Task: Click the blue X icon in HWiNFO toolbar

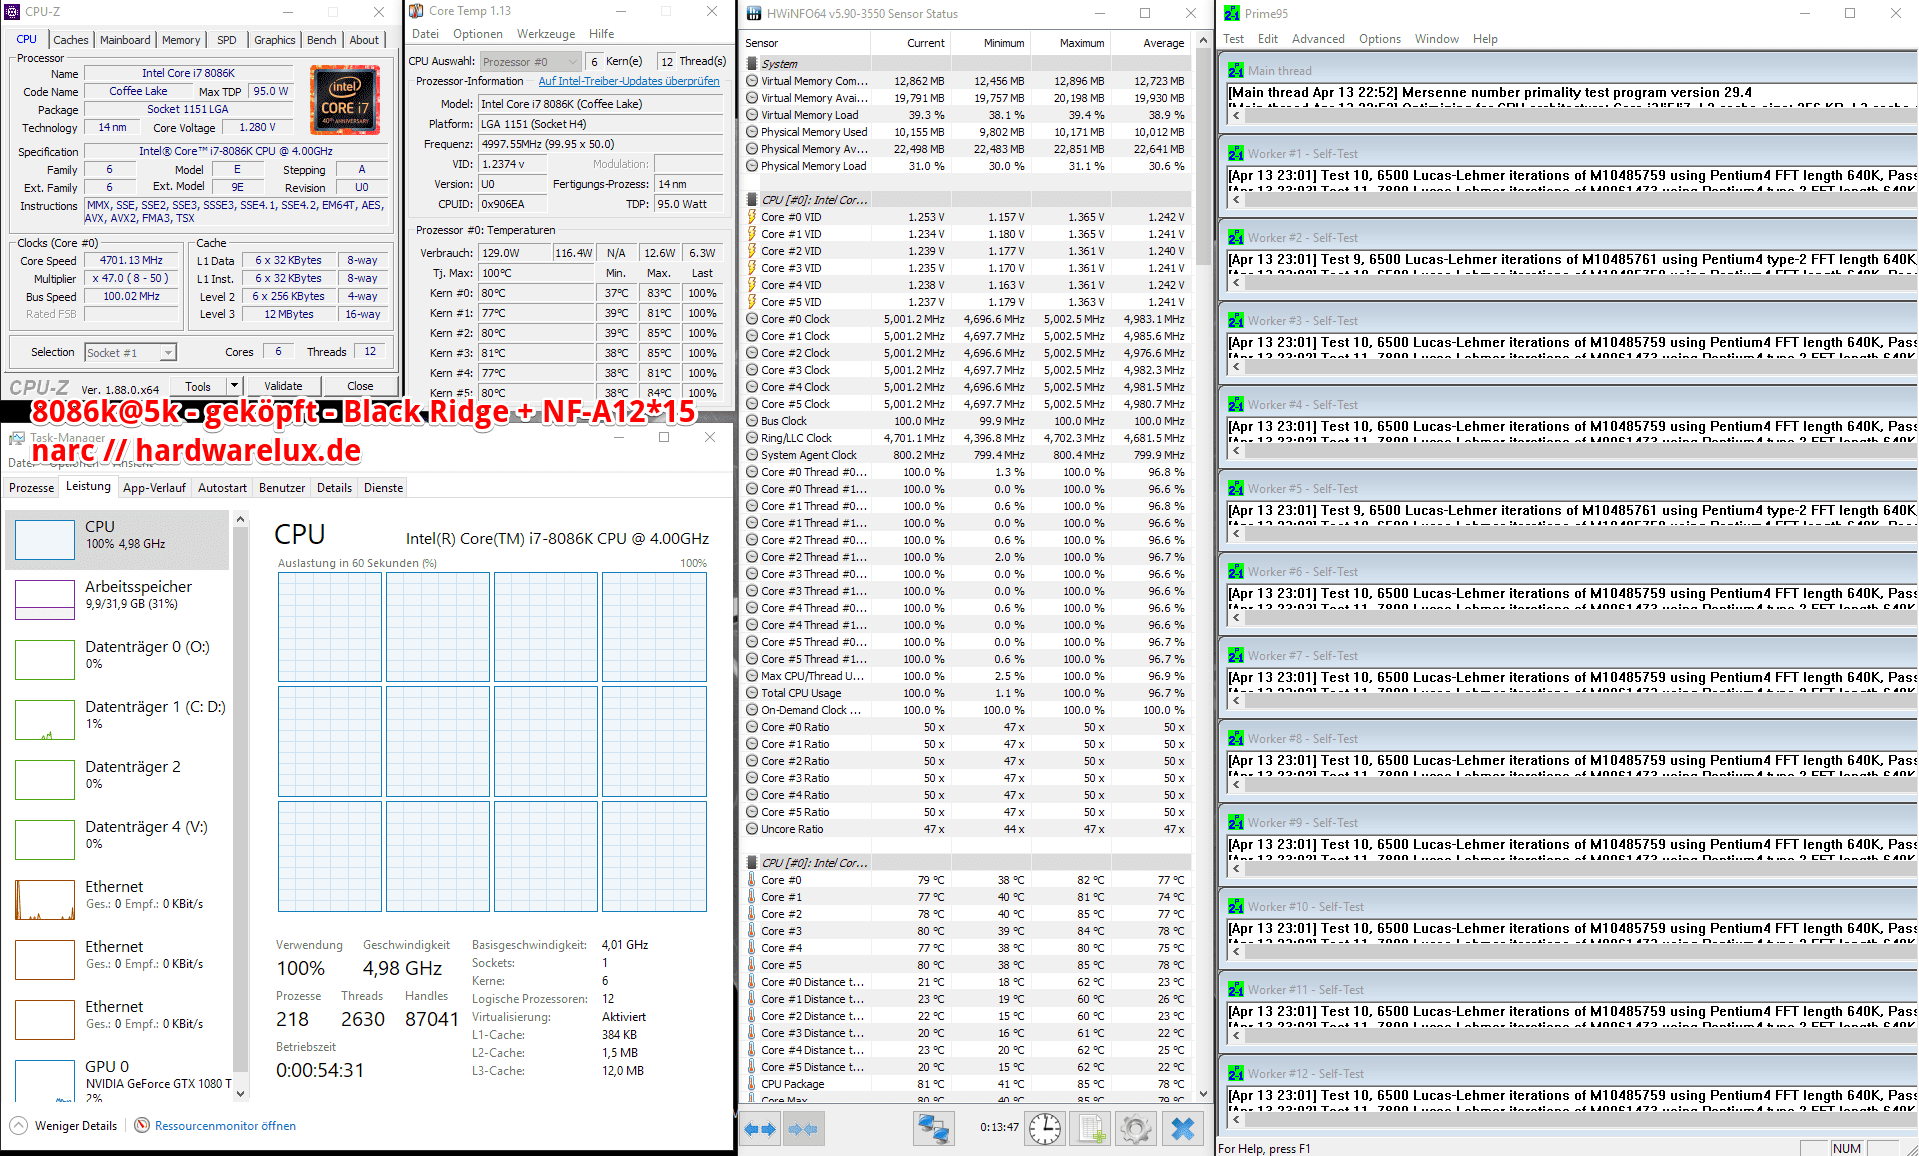Action: coord(1182,1129)
